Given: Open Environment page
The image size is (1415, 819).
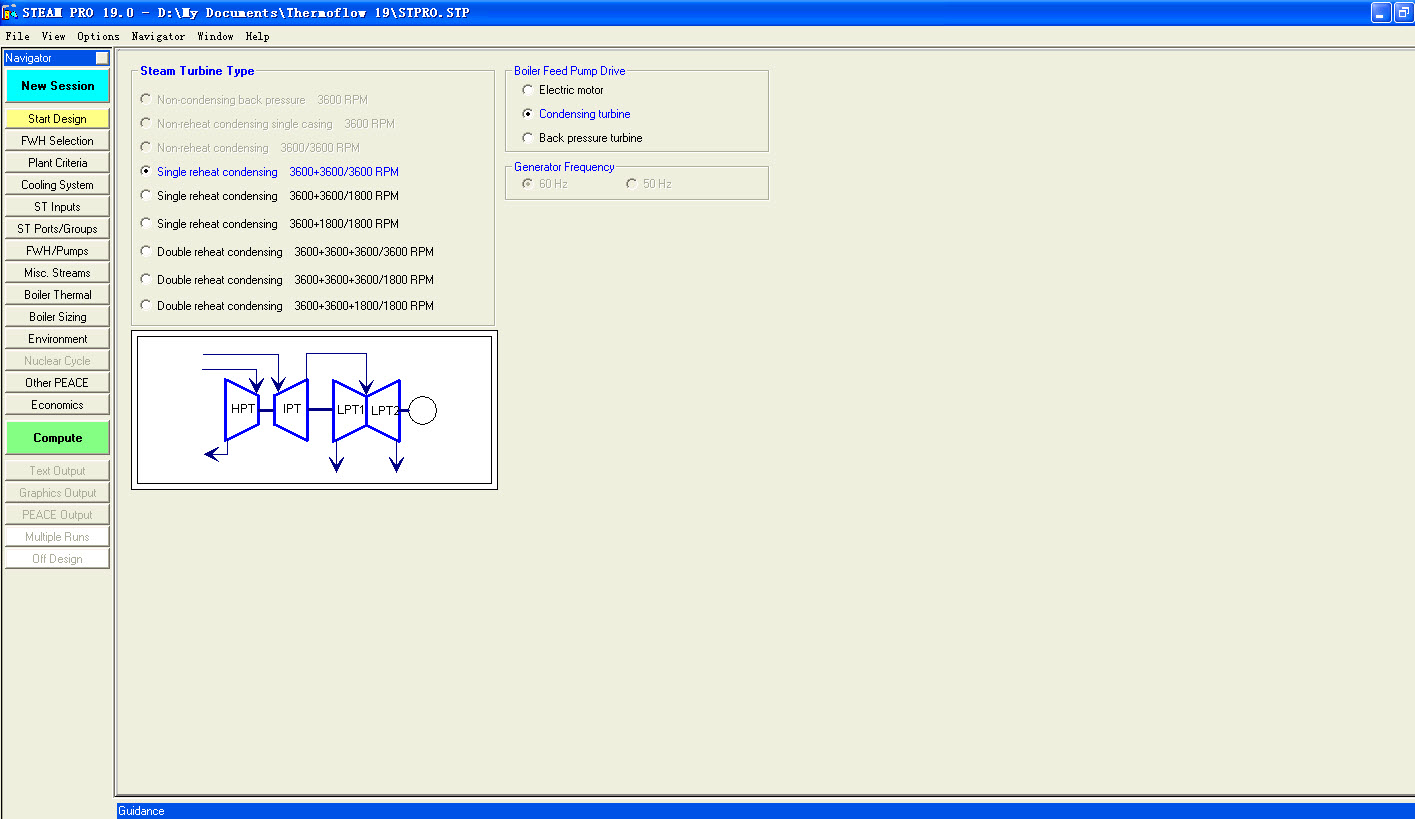Looking at the screenshot, I should (57, 339).
